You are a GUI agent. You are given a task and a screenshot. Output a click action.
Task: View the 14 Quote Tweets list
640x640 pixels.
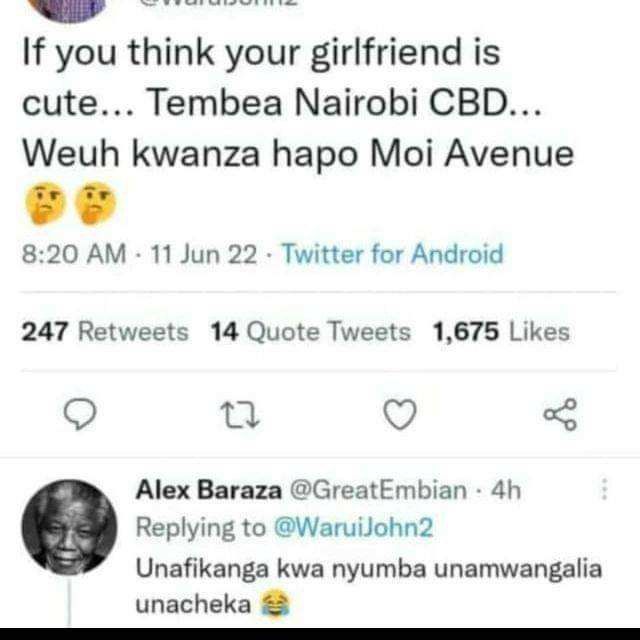pyautogui.click(x=310, y=331)
